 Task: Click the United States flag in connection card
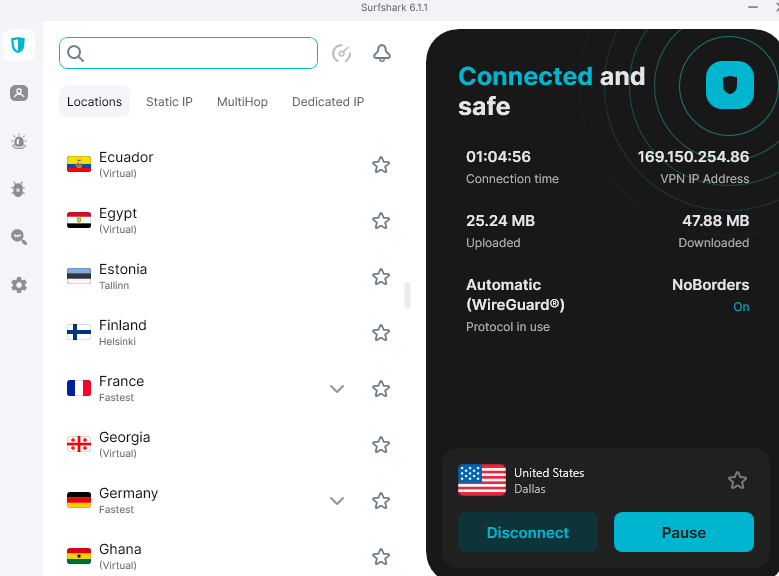point(482,480)
